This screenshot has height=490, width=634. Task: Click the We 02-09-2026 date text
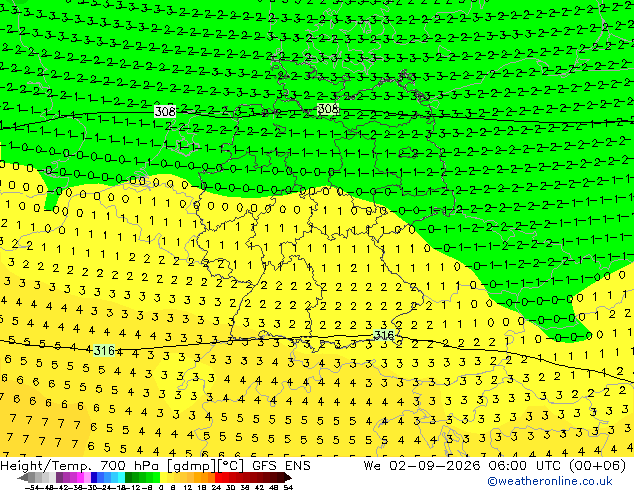point(421,466)
